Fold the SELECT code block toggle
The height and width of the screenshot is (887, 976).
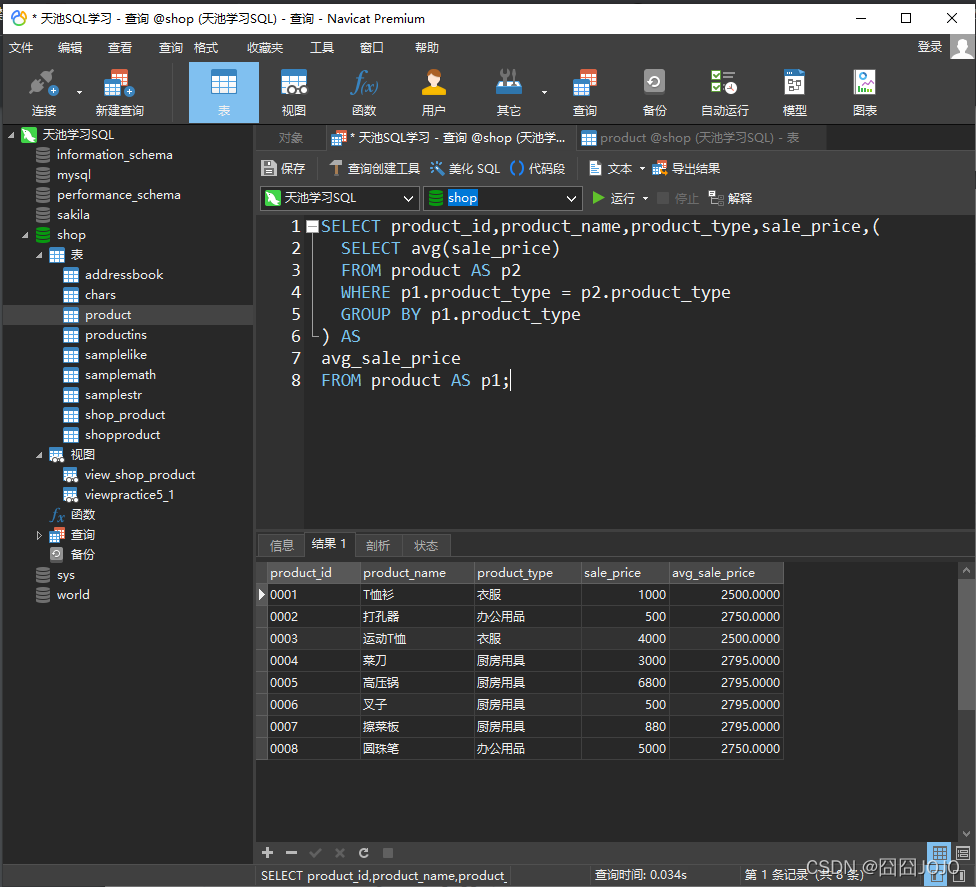[312, 227]
